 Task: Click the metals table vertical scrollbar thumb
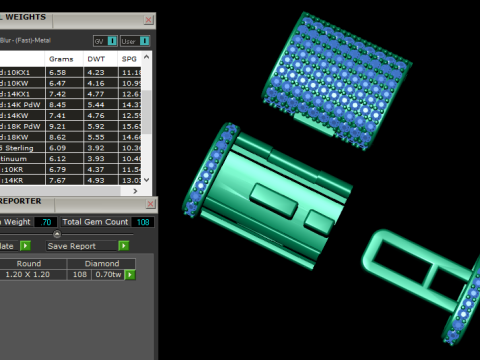146,112
